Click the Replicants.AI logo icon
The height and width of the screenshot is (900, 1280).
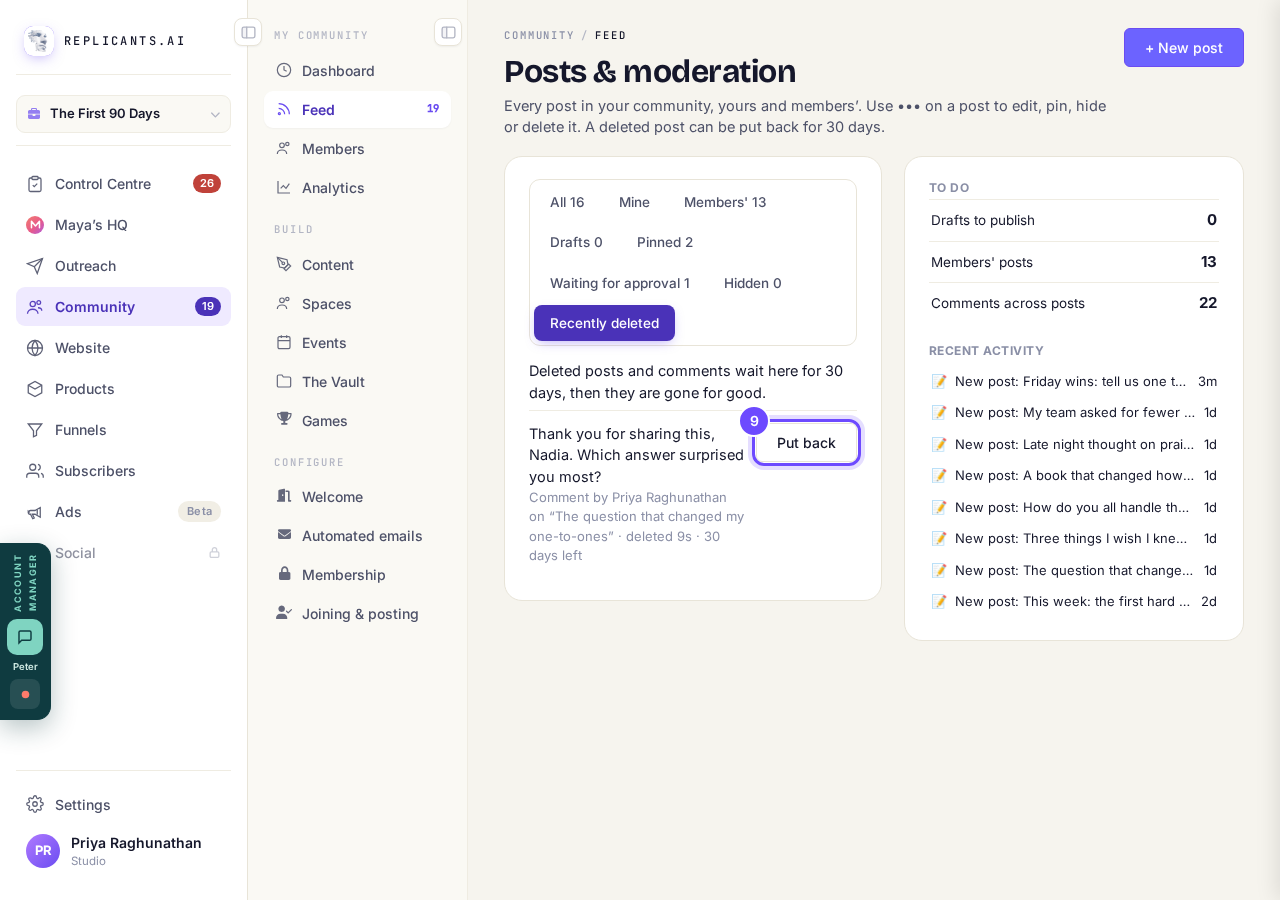pyautogui.click(x=39, y=41)
